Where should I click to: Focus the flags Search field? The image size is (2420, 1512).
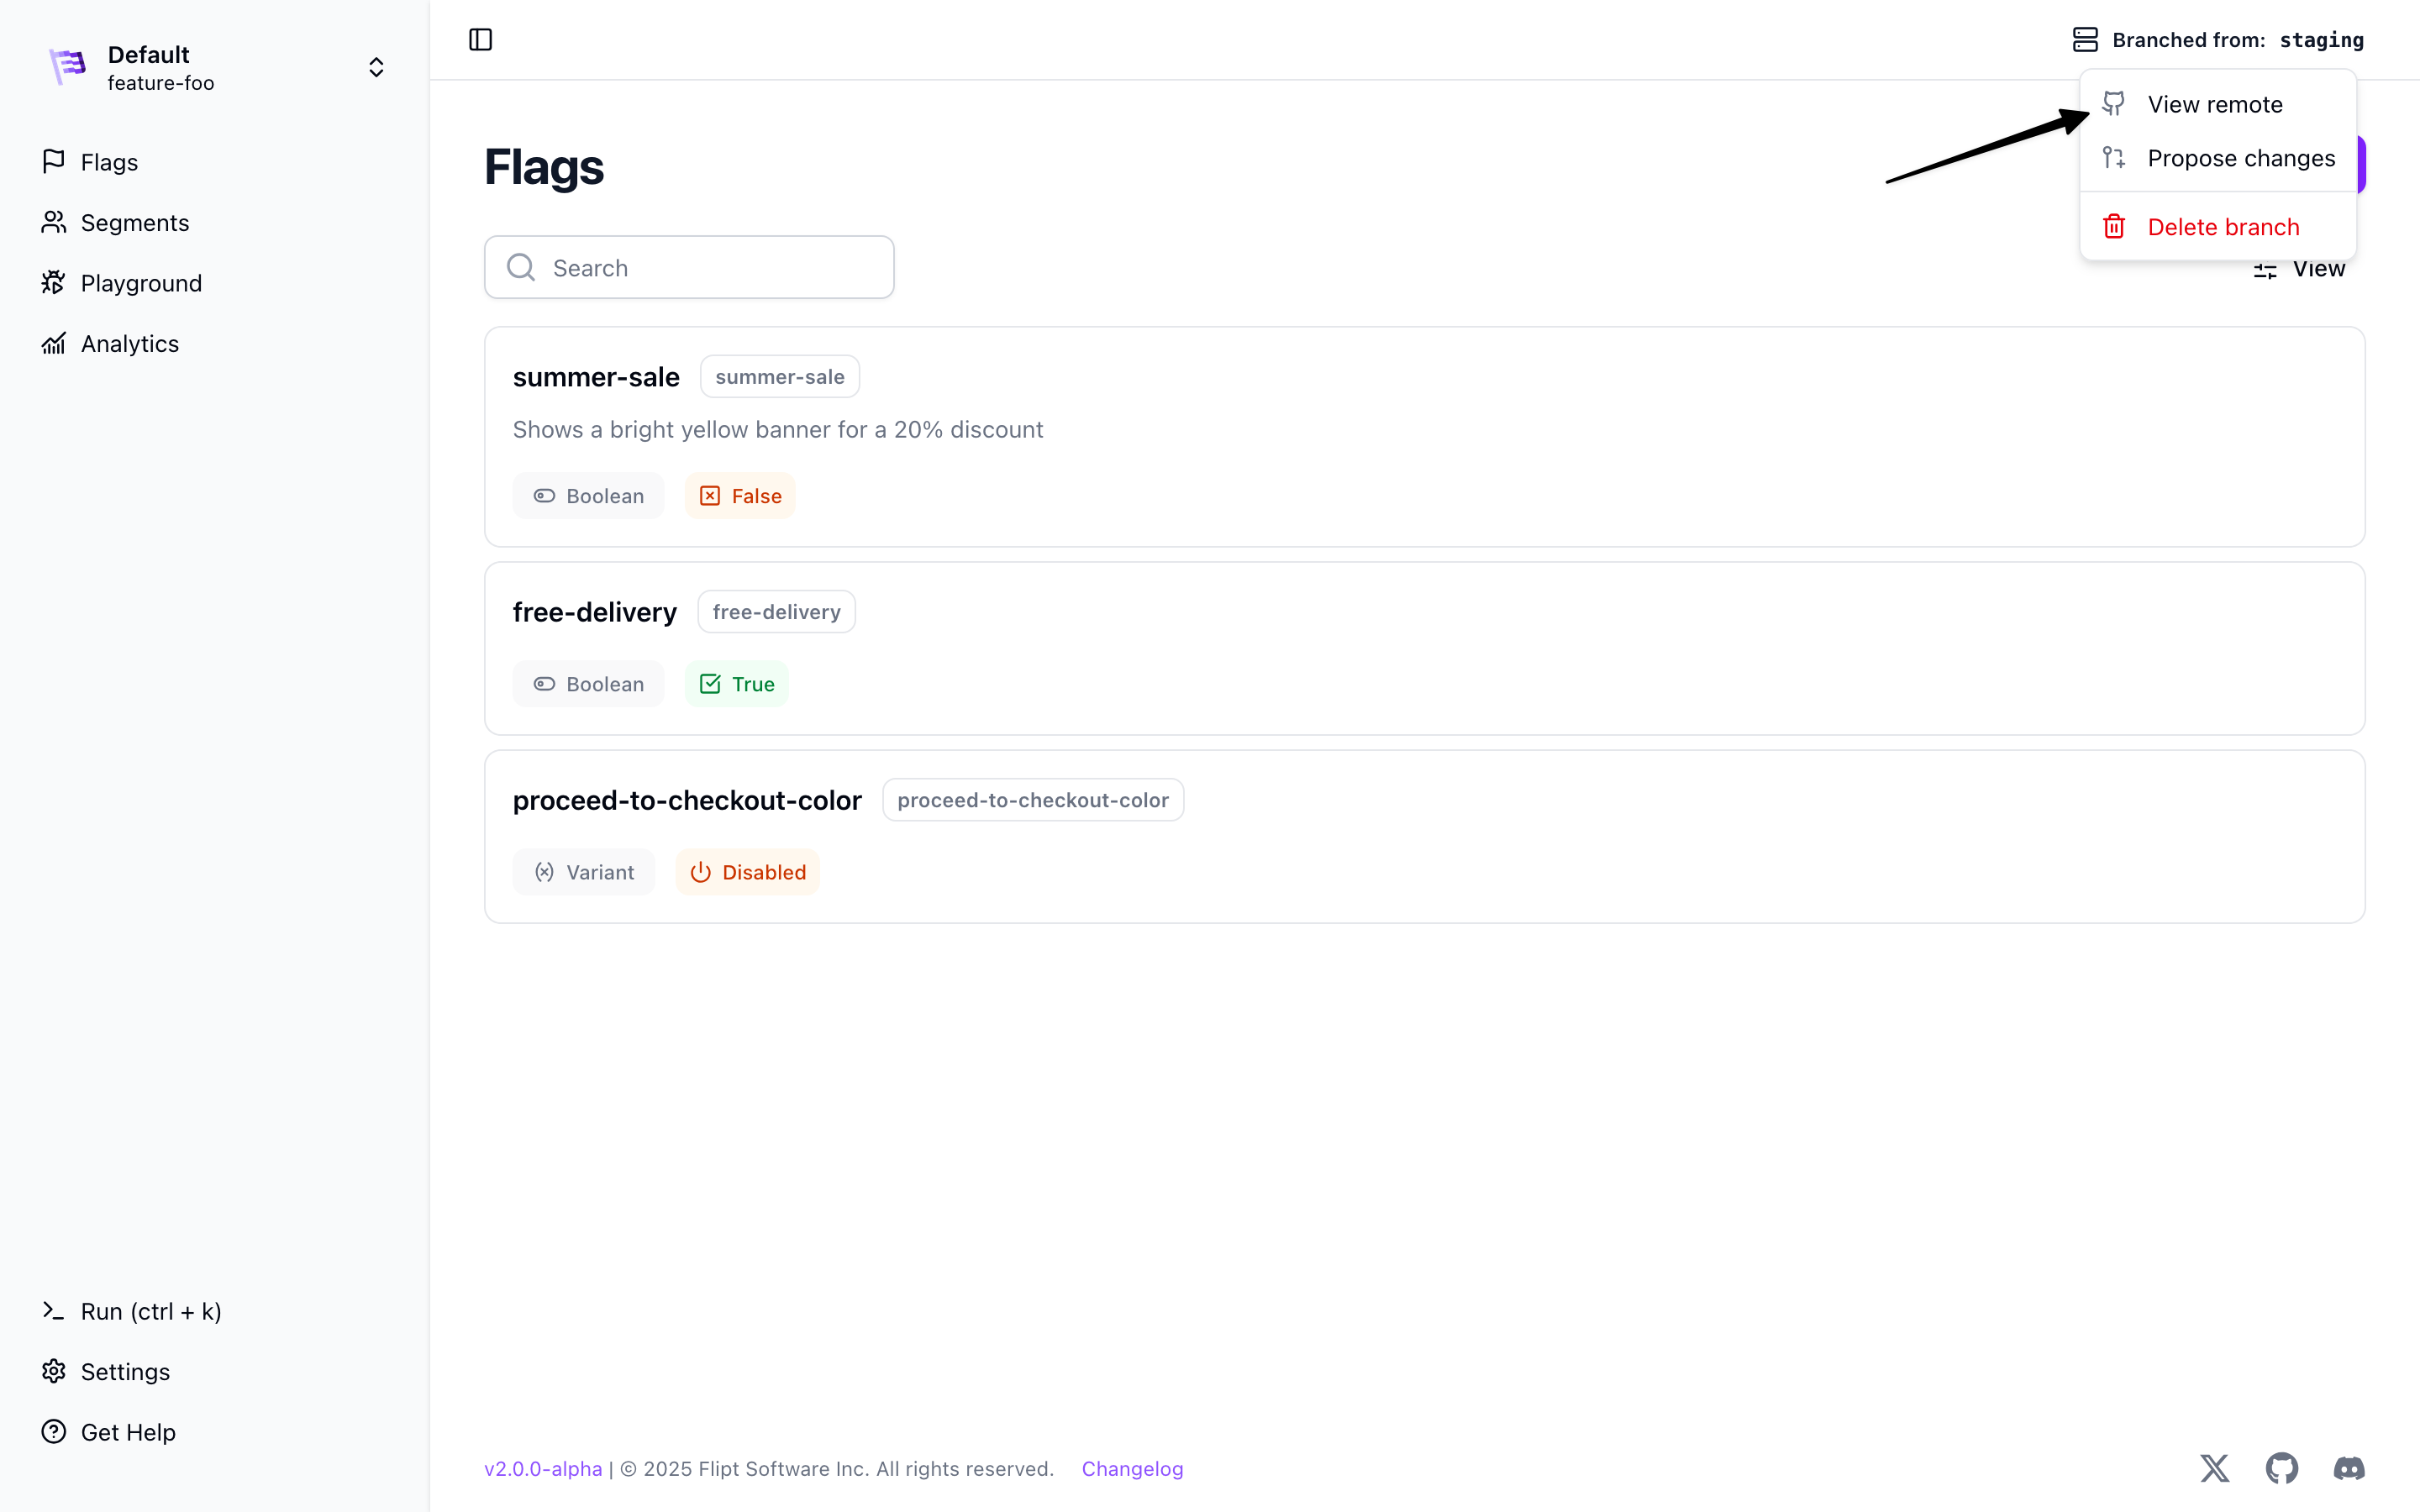(x=700, y=268)
